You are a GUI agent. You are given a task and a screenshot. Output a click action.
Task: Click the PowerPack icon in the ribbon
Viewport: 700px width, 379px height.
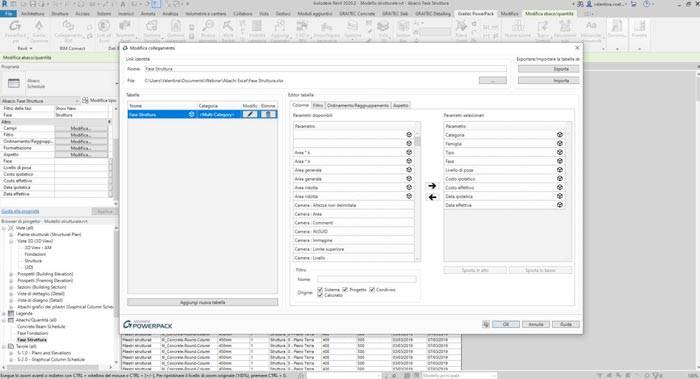click(x=15, y=26)
